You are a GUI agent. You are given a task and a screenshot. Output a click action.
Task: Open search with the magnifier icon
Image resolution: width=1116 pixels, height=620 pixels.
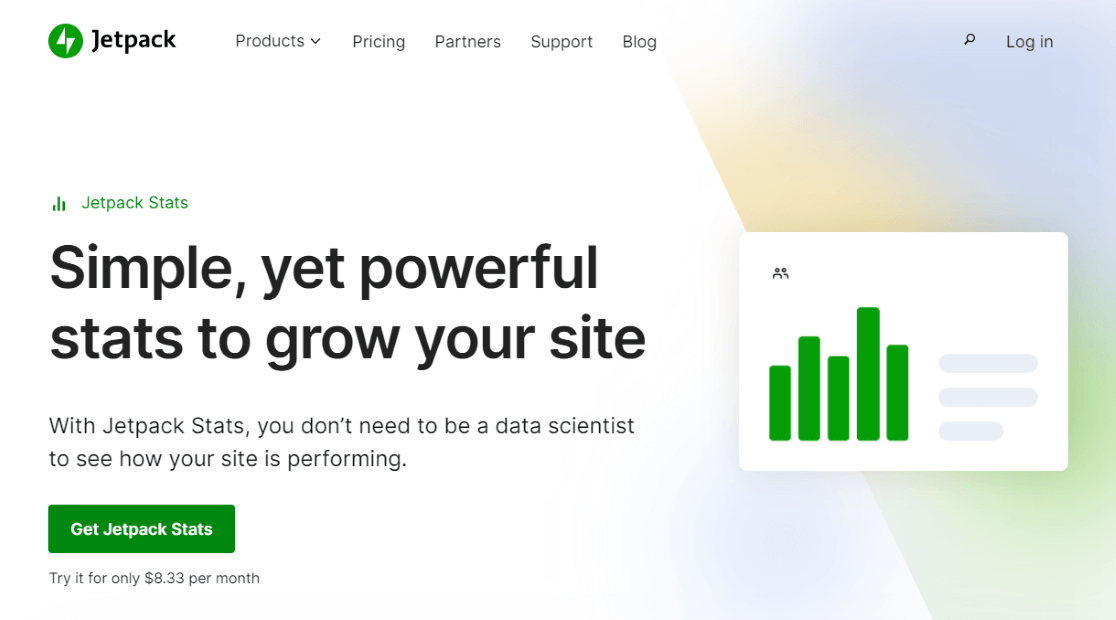[x=969, y=40]
